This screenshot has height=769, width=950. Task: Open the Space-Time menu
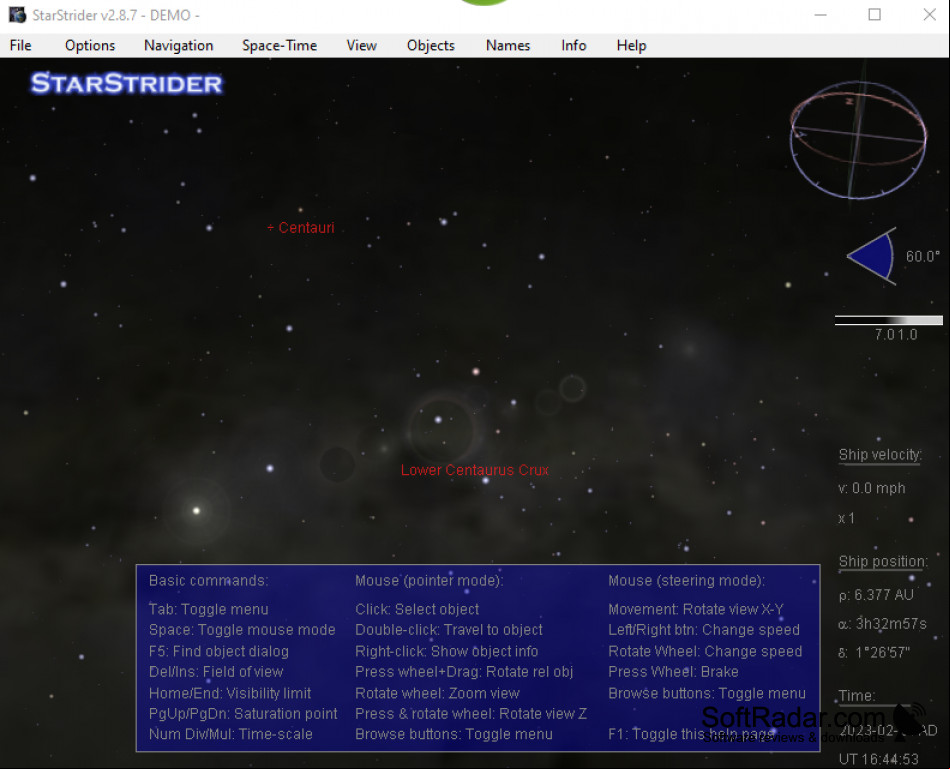(x=279, y=45)
